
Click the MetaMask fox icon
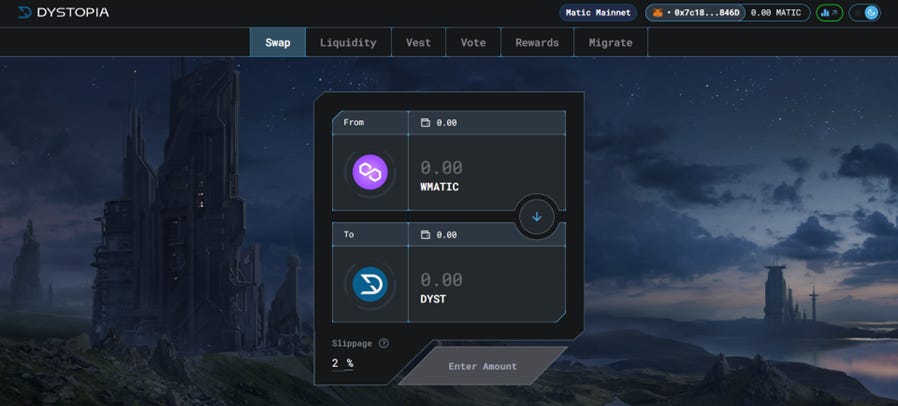point(657,13)
